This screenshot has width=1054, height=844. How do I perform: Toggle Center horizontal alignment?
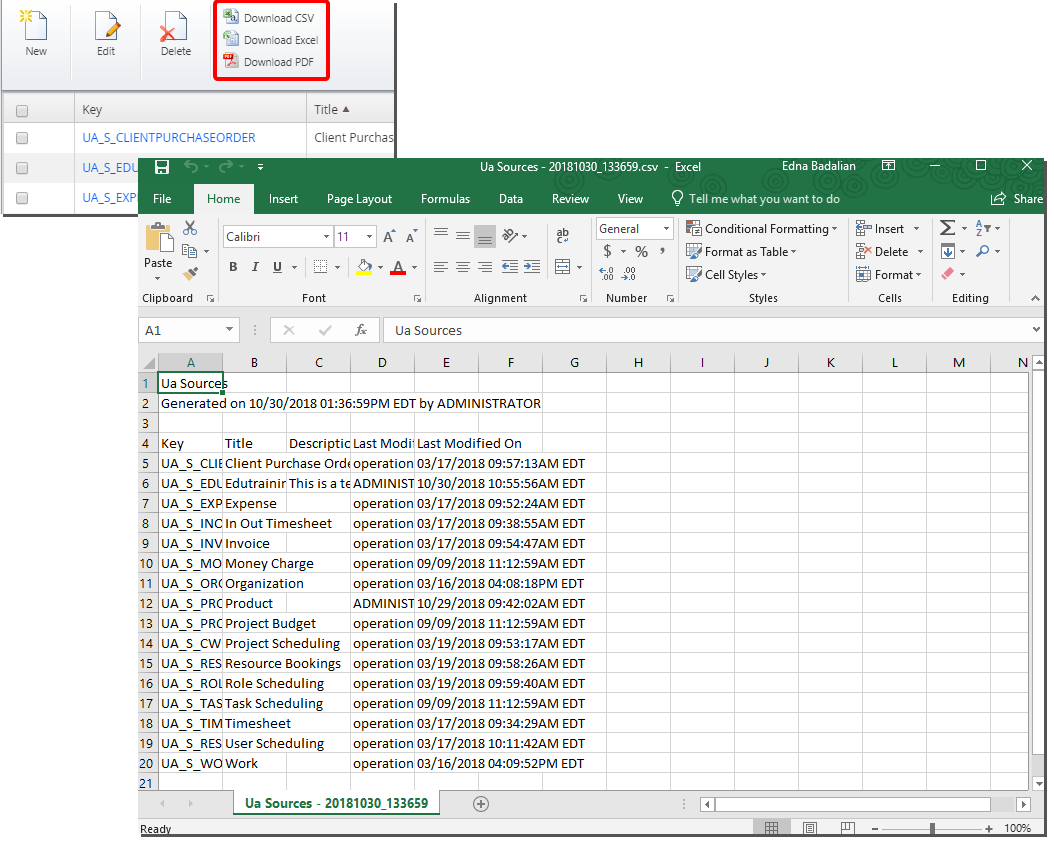pos(462,267)
